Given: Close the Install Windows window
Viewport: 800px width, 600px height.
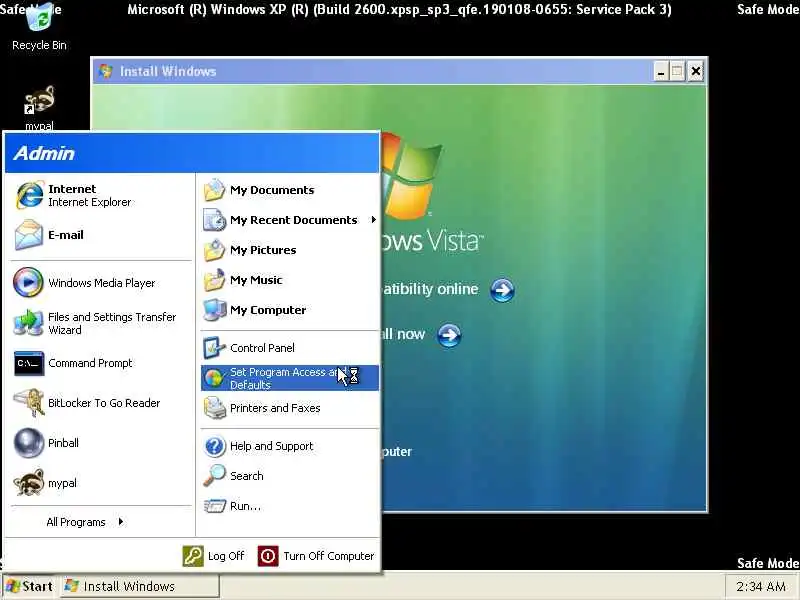Looking at the screenshot, I should [x=695, y=71].
